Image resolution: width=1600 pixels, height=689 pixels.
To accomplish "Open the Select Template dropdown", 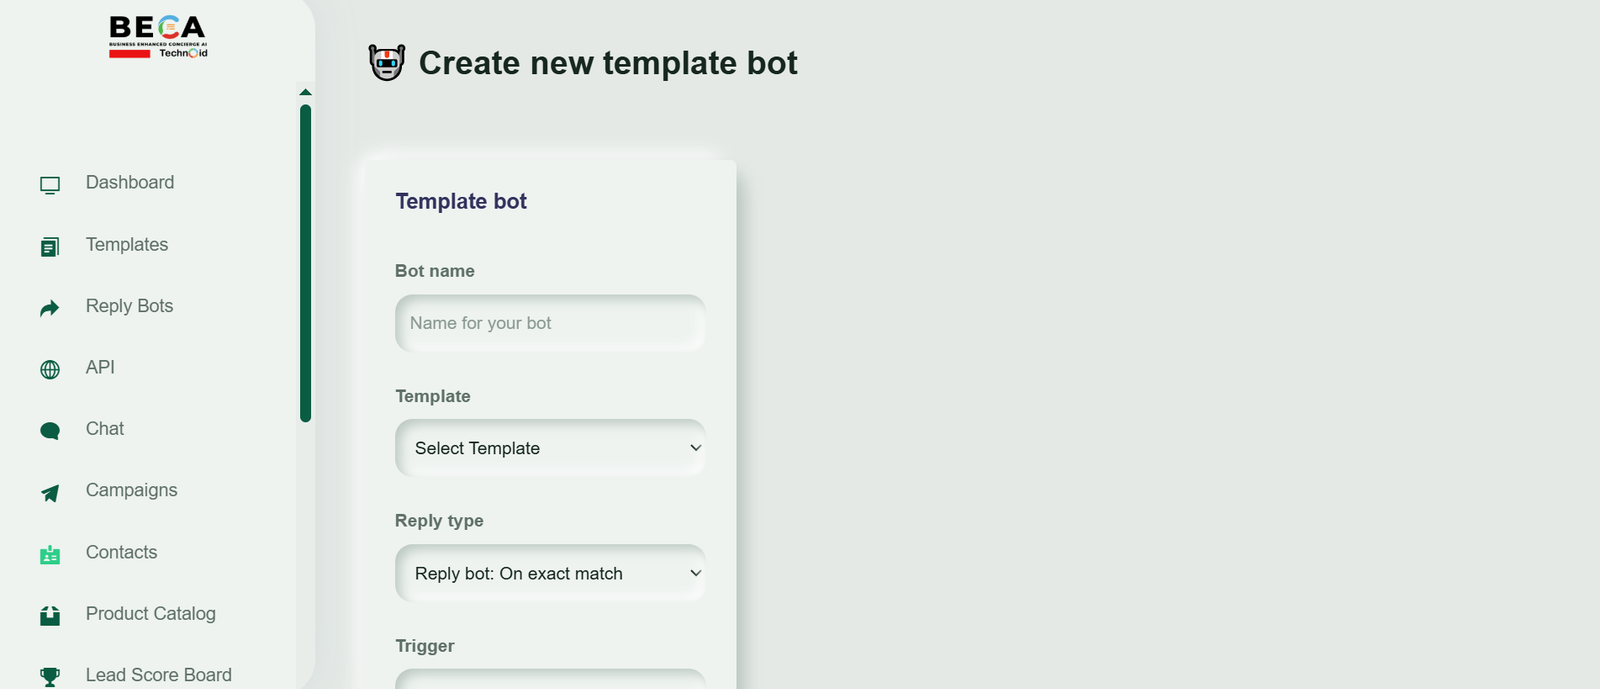I will point(550,448).
